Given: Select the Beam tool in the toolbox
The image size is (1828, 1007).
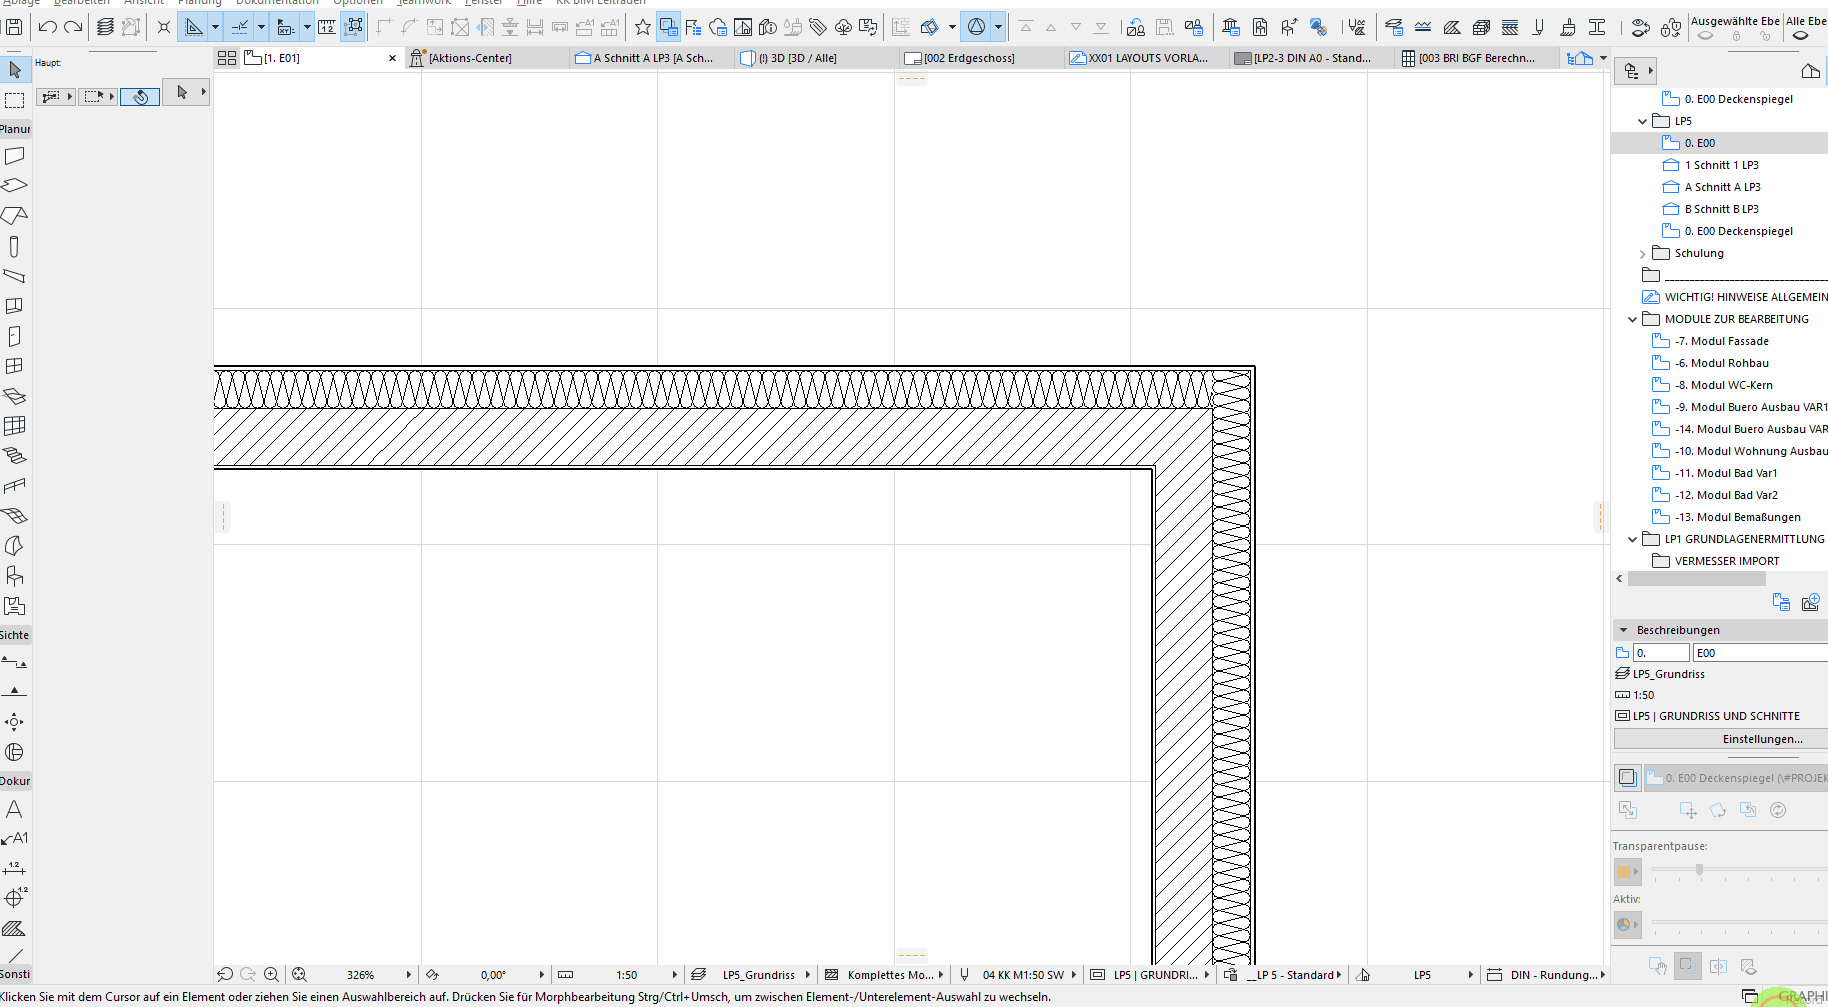Looking at the screenshot, I should (15, 276).
